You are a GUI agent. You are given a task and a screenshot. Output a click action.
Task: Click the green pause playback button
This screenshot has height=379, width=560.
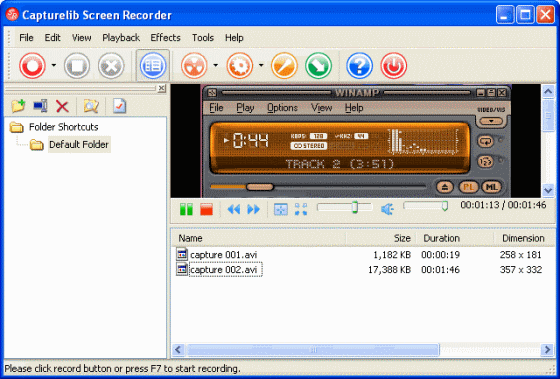point(186,209)
